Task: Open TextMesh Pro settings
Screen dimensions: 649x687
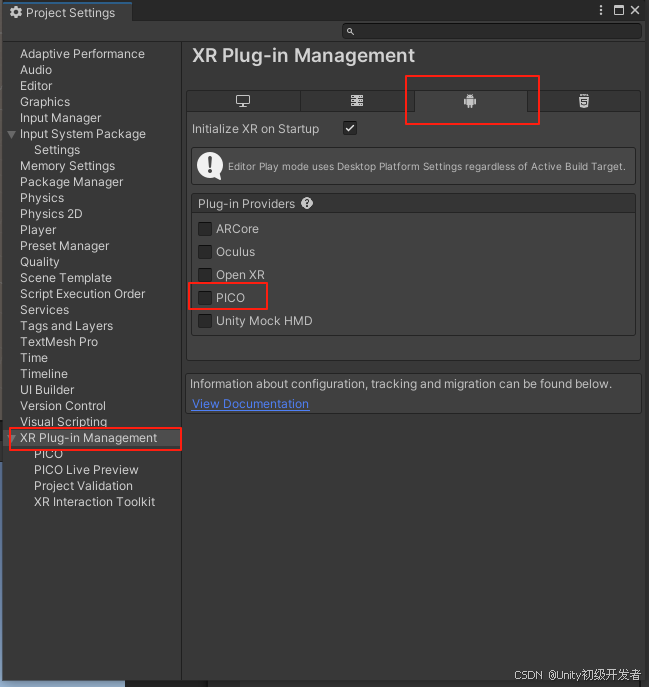Action: coord(59,342)
